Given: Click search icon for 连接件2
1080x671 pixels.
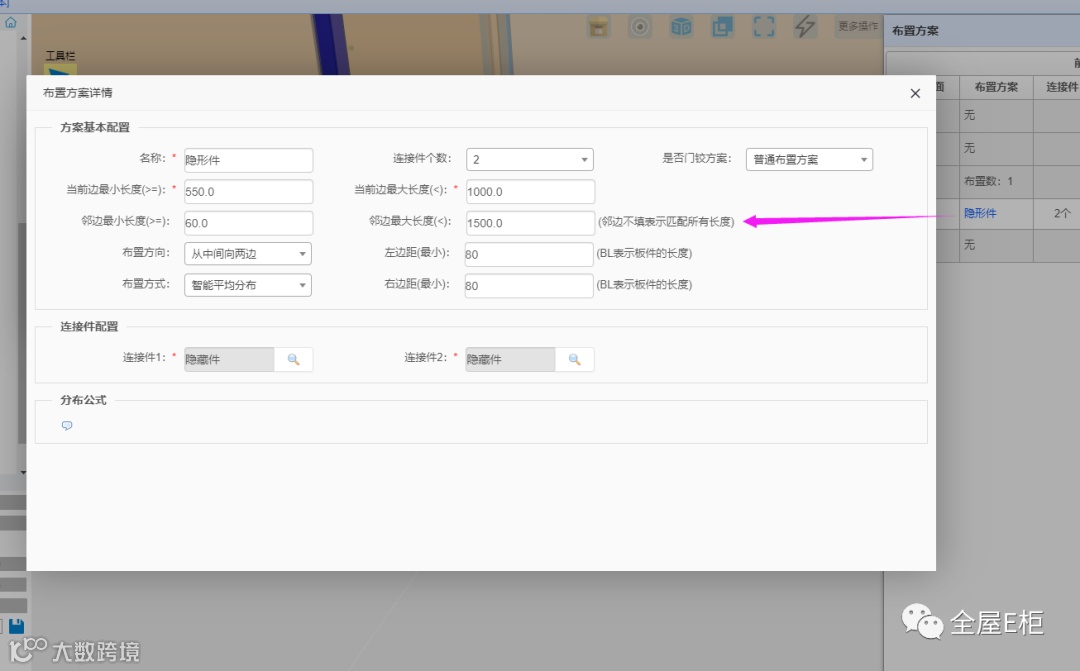Looking at the screenshot, I should click(x=574, y=360).
